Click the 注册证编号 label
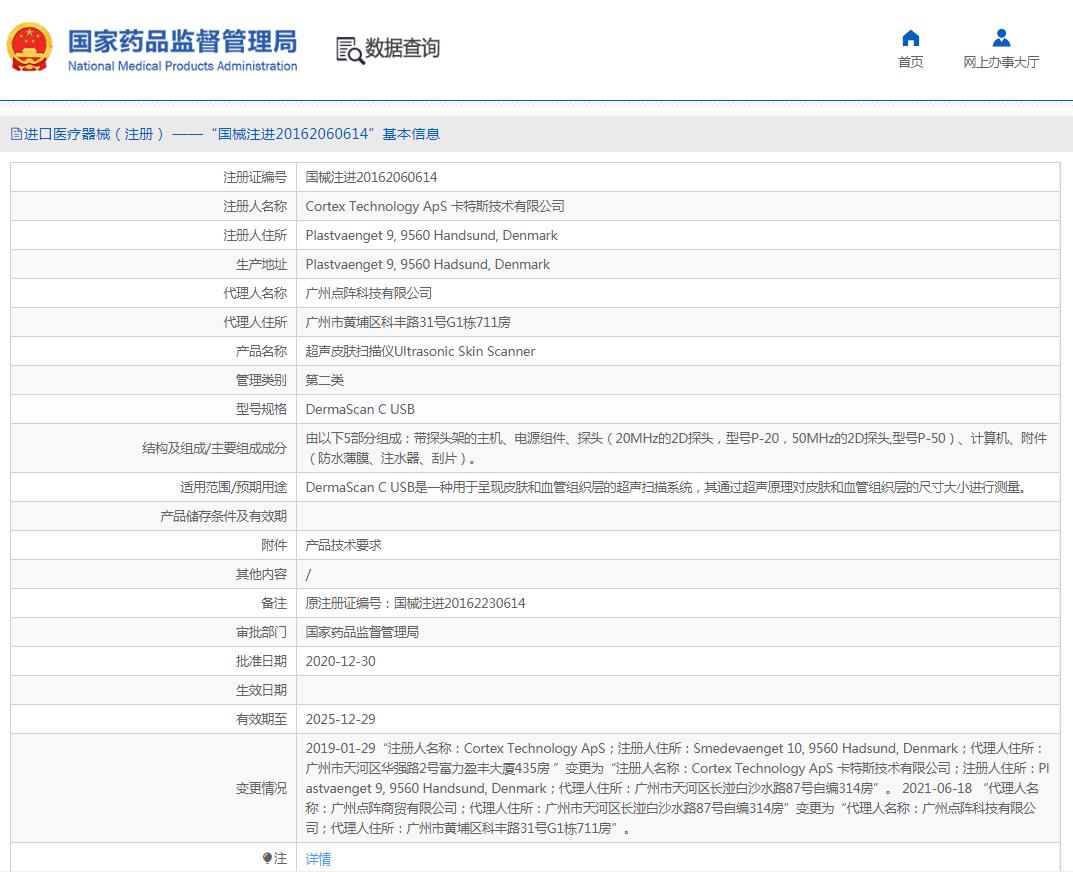The image size is (1073, 872). (255, 177)
